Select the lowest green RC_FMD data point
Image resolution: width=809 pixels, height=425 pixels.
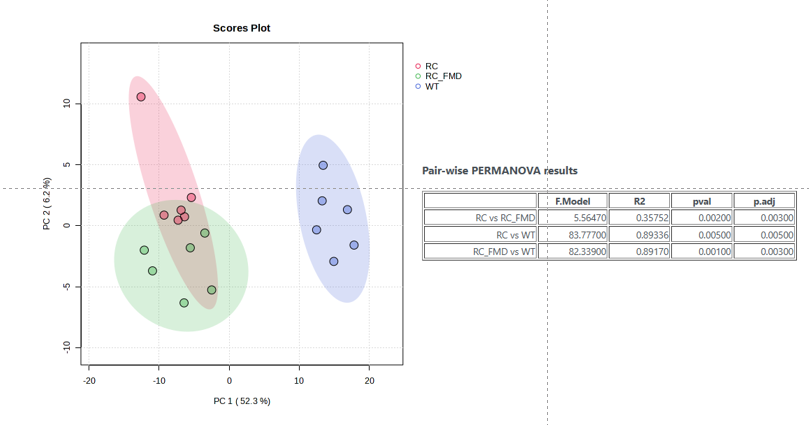184,303
